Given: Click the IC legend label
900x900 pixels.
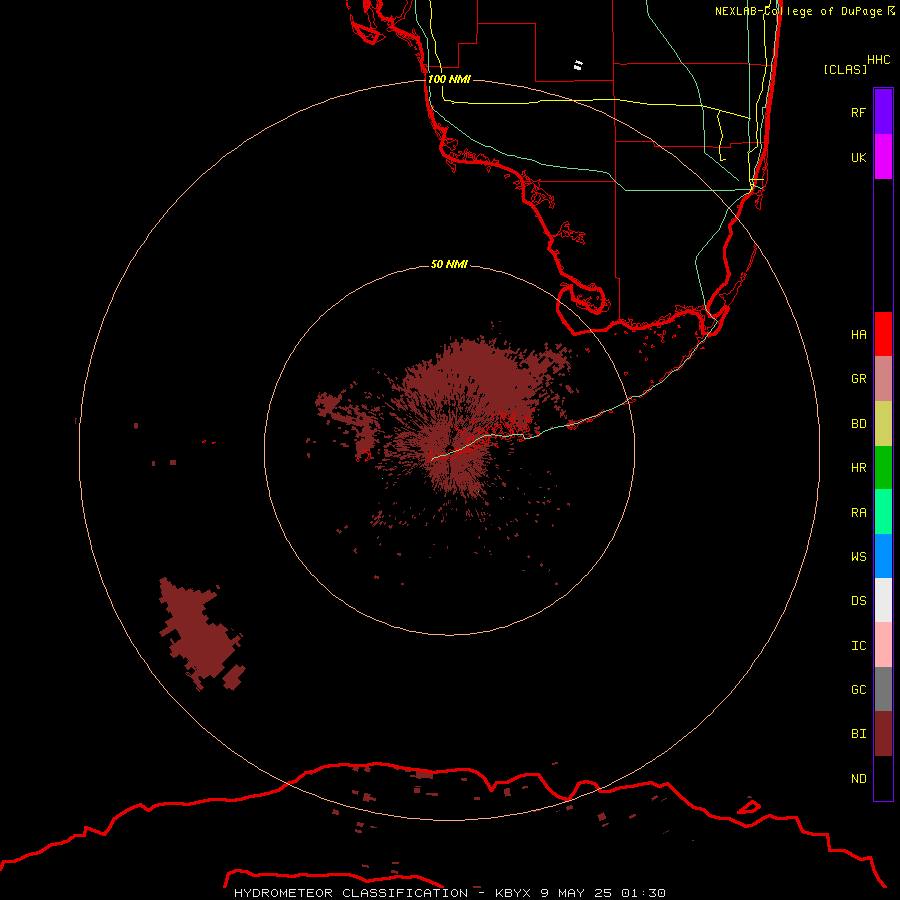Looking at the screenshot, I should coord(858,646).
